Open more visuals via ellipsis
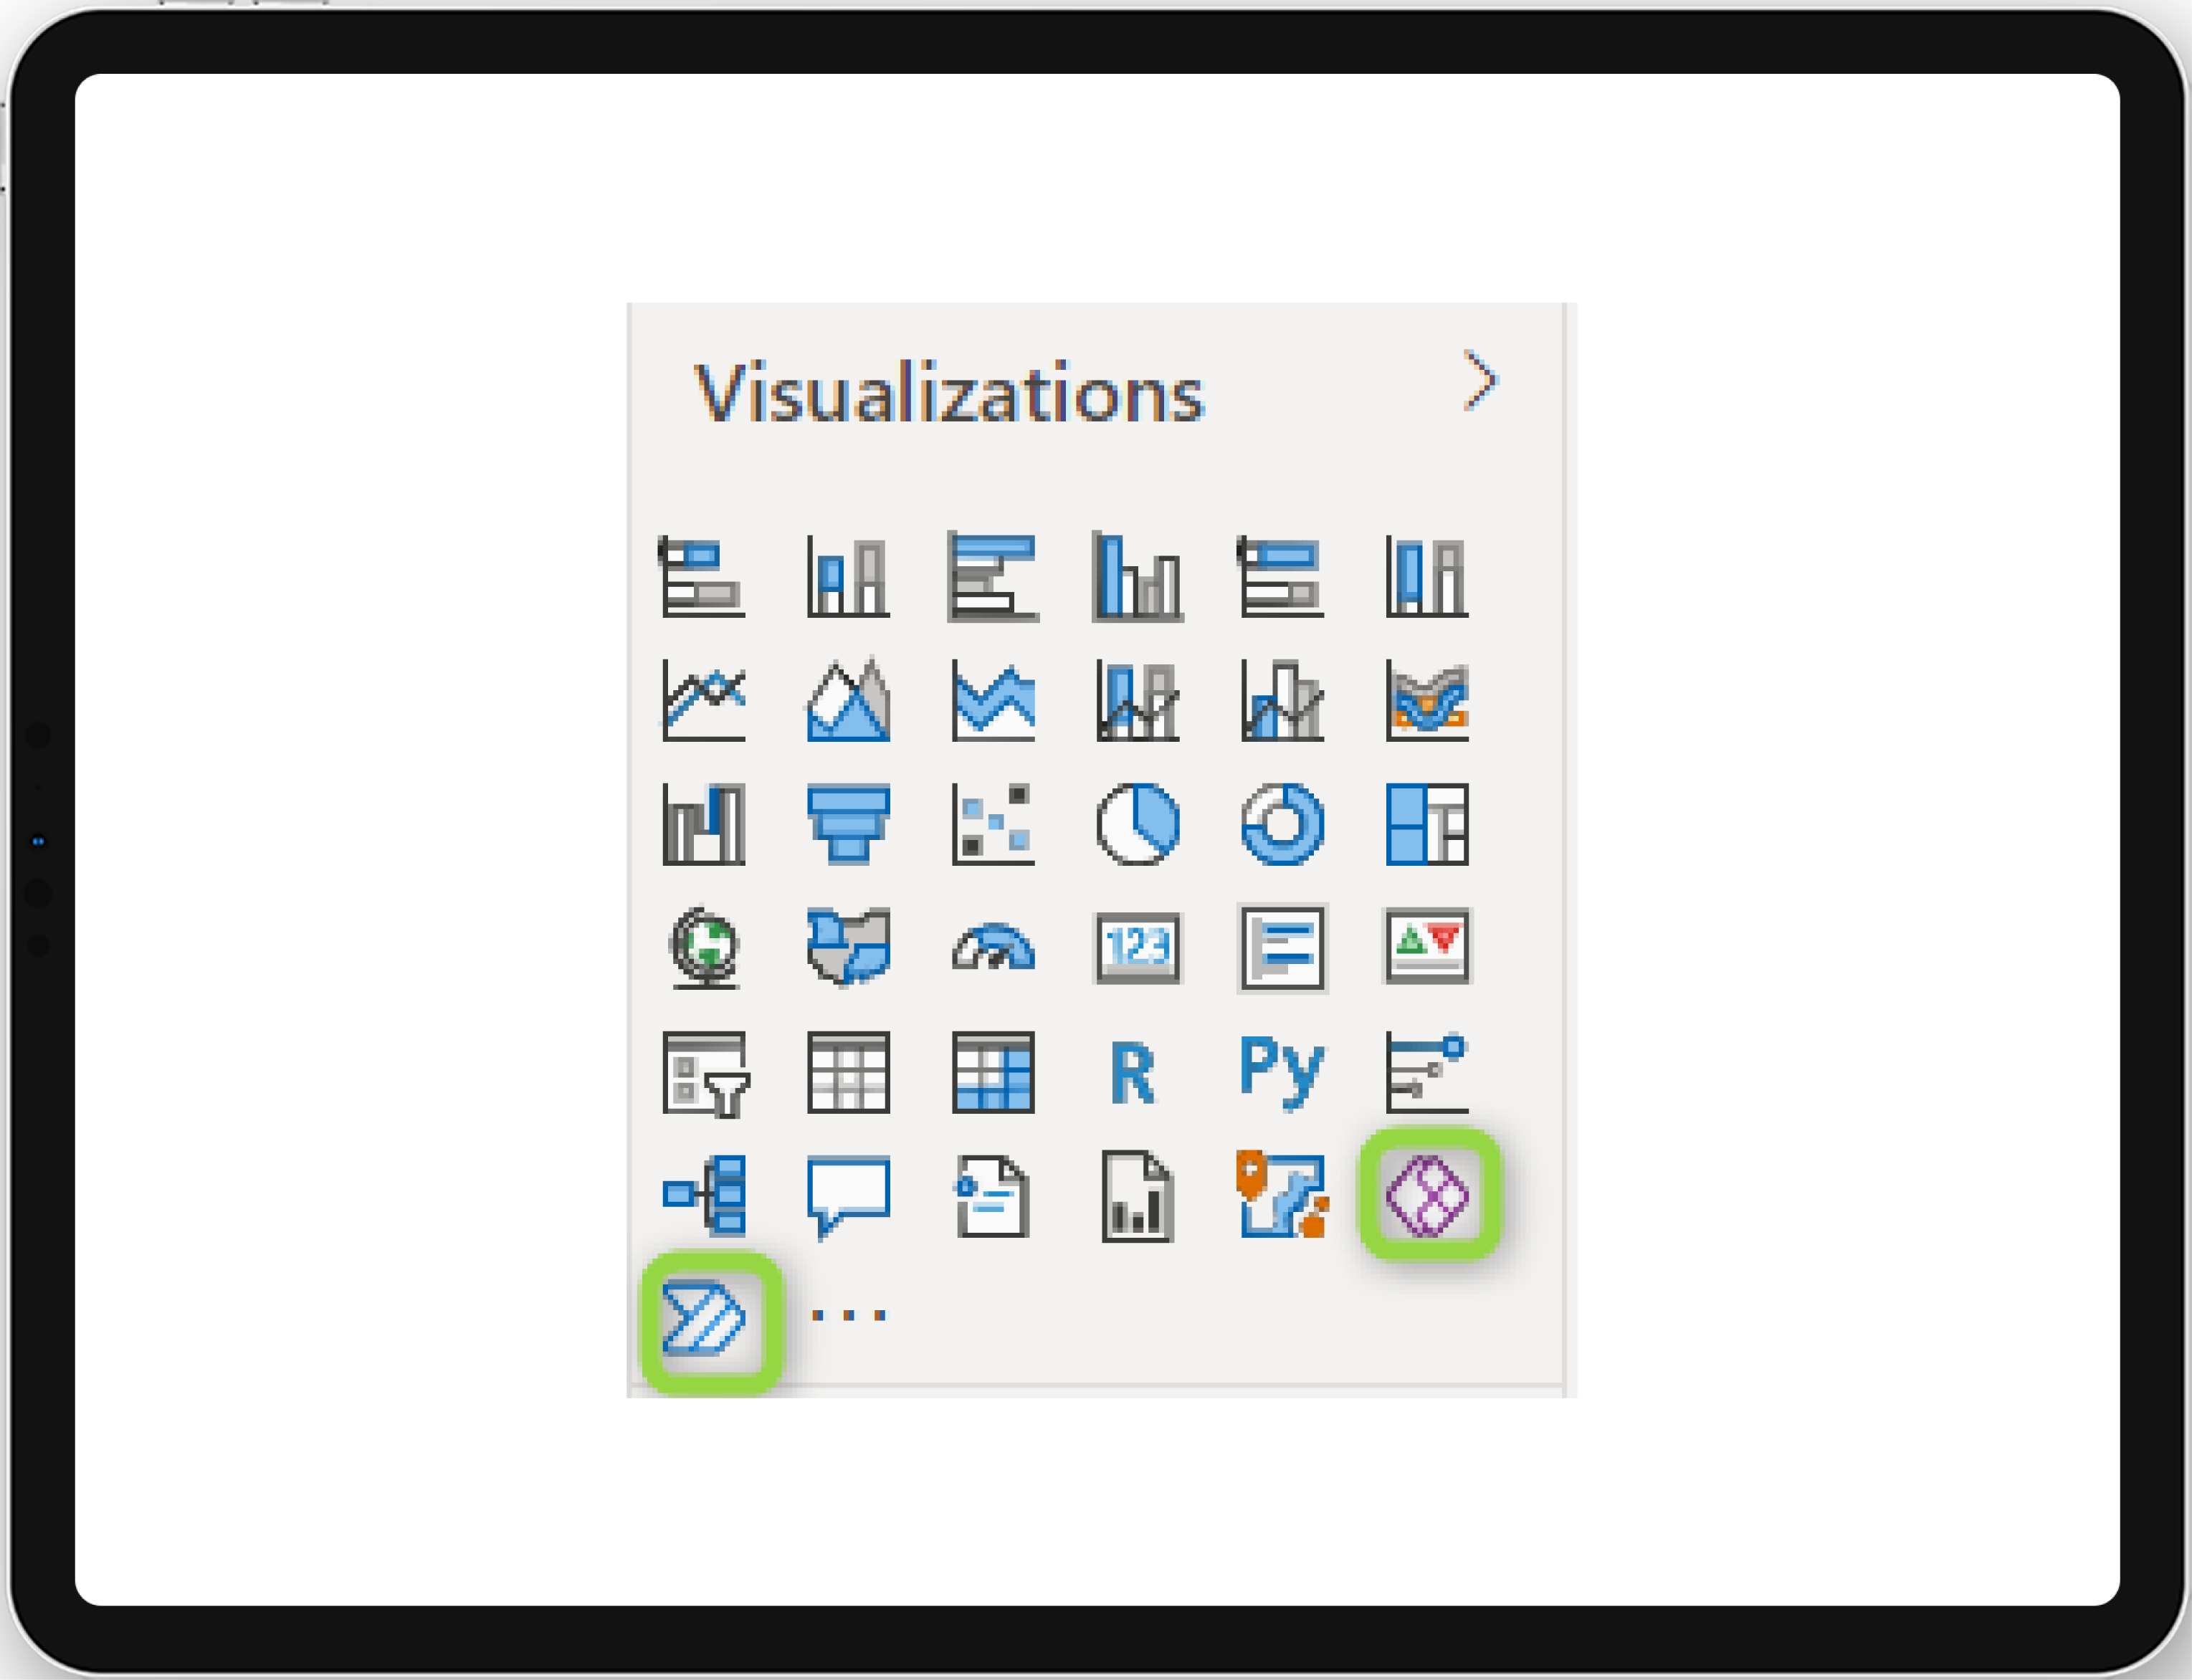 coord(848,1315)
